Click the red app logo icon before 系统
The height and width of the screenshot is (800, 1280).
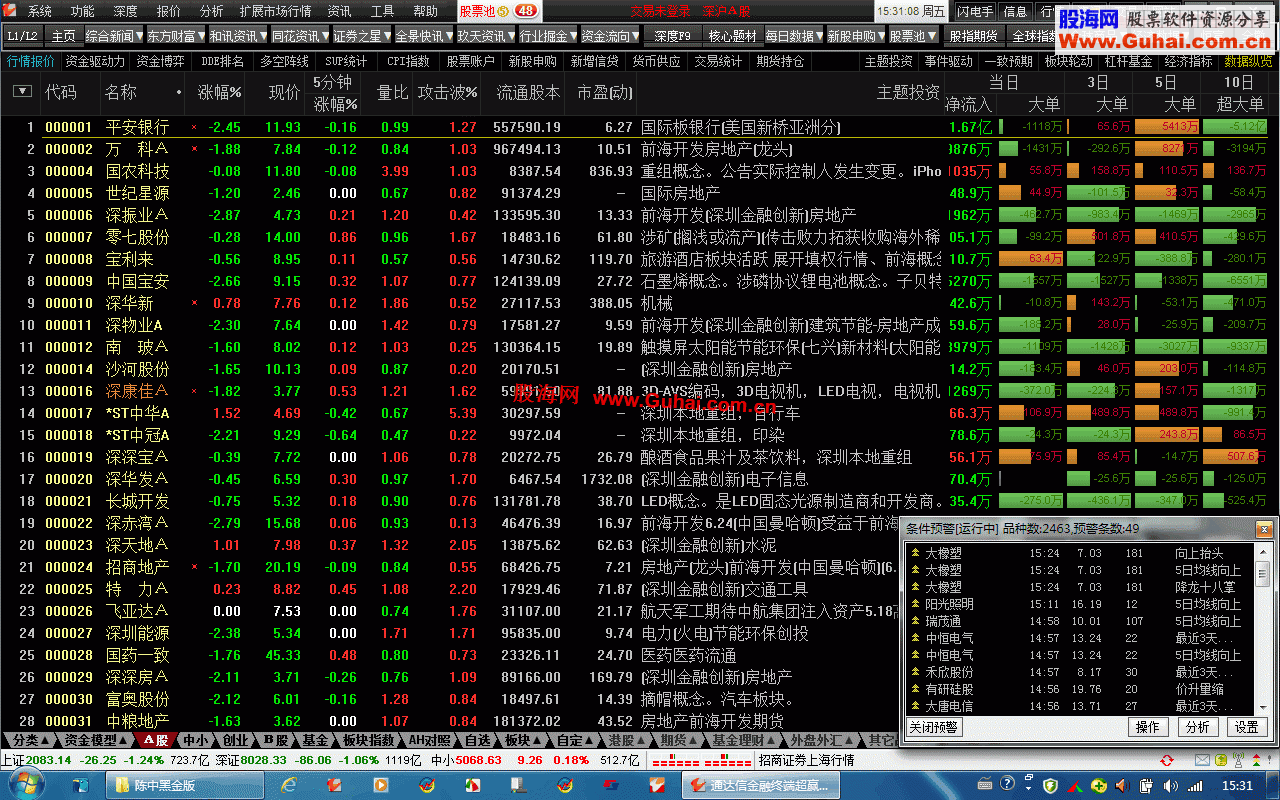point(10,11)
